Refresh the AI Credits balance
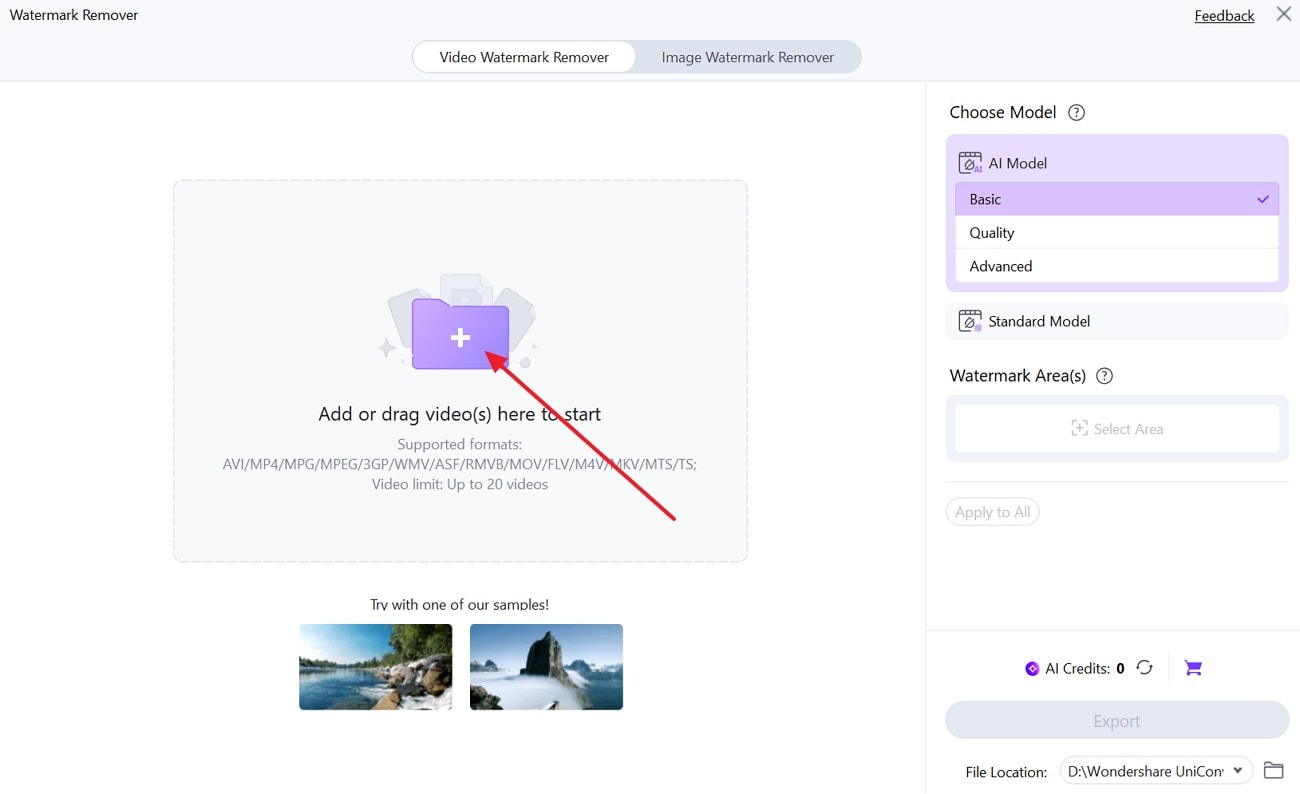 tap(1144, 667)
